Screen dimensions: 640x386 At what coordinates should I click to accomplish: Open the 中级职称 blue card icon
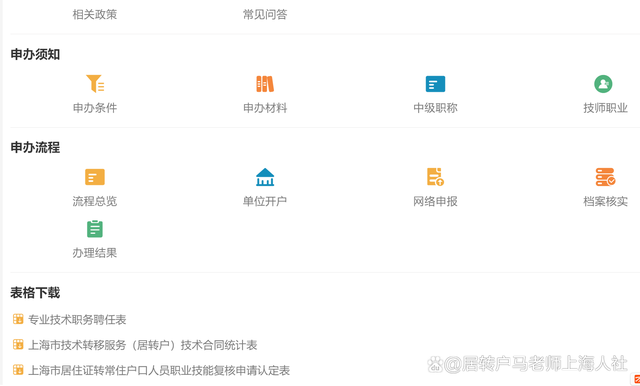pyautogui.click(x=435, y=84)
